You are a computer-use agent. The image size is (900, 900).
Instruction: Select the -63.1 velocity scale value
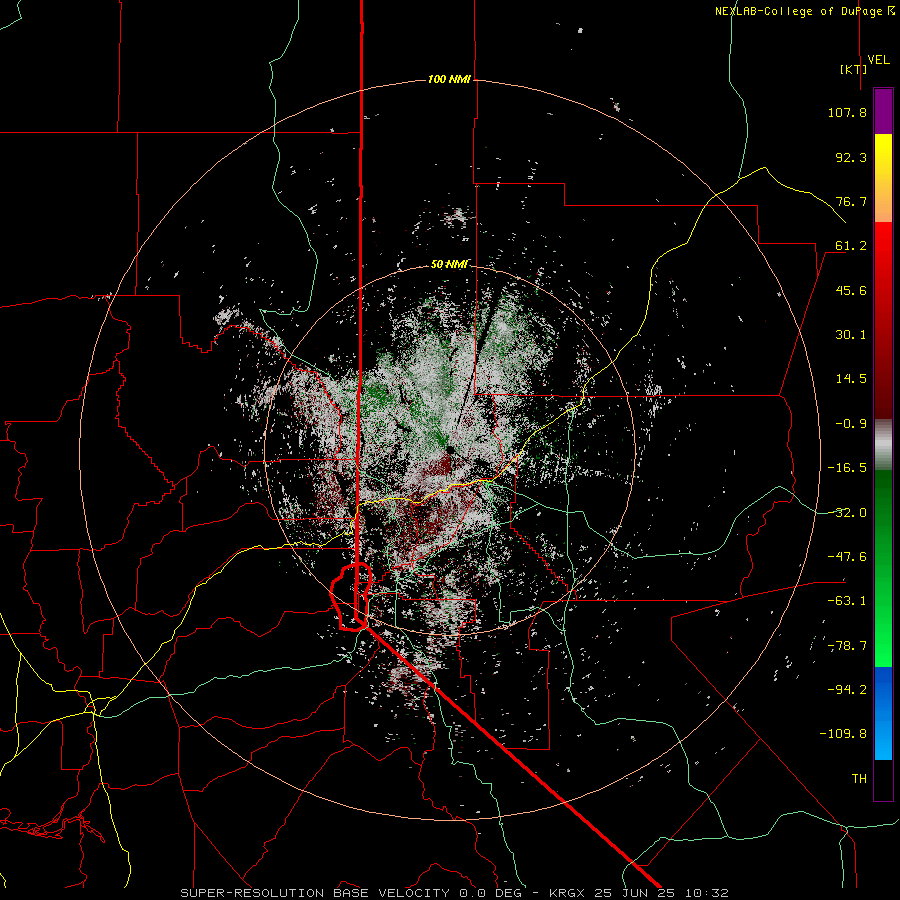point(847,601)
